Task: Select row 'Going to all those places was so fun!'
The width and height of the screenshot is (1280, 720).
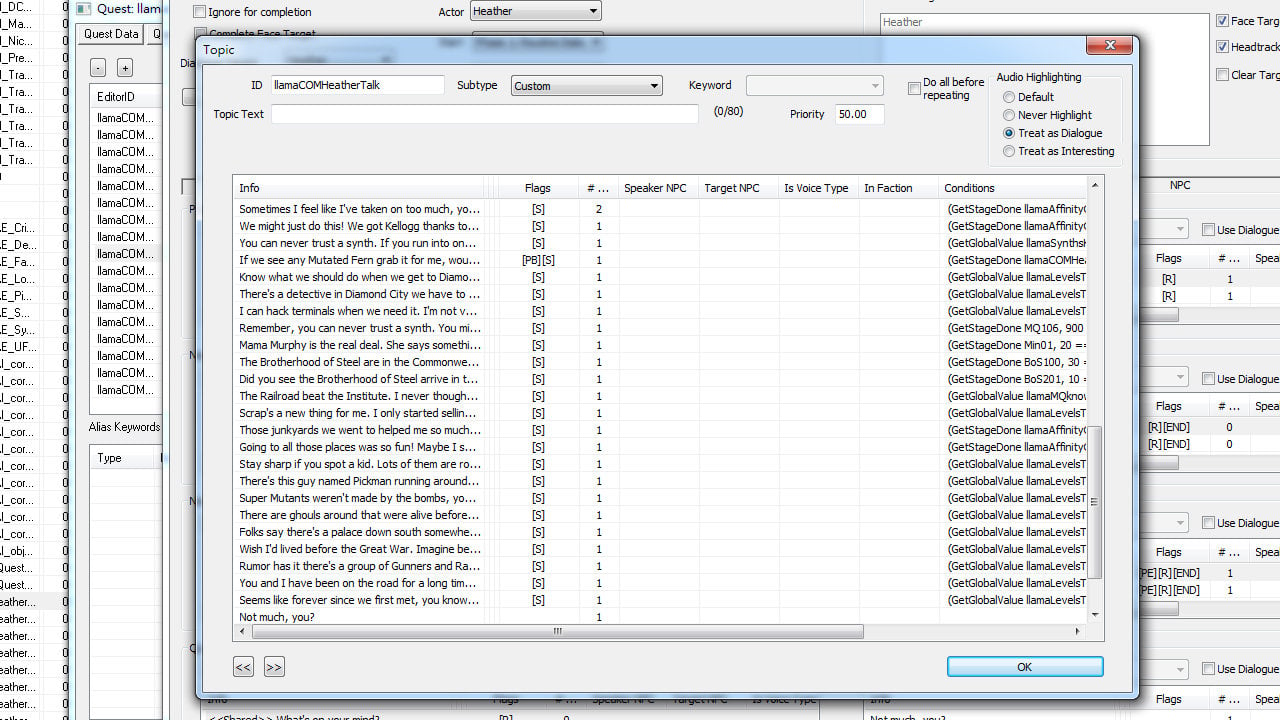Action: coord(660,447)
